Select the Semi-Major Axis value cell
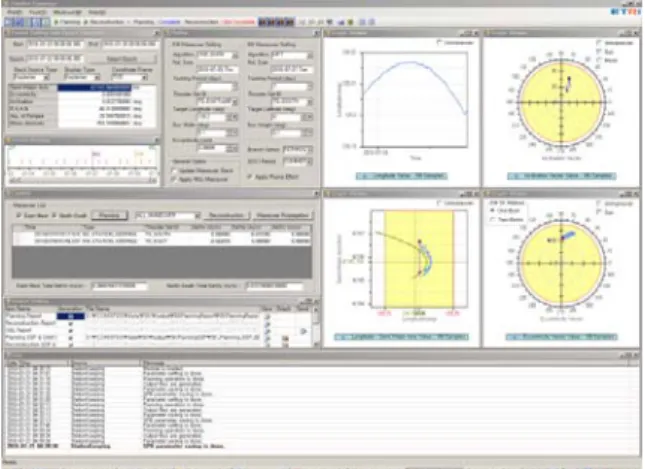This screenshot has width=645, height=469. point(95,88)
